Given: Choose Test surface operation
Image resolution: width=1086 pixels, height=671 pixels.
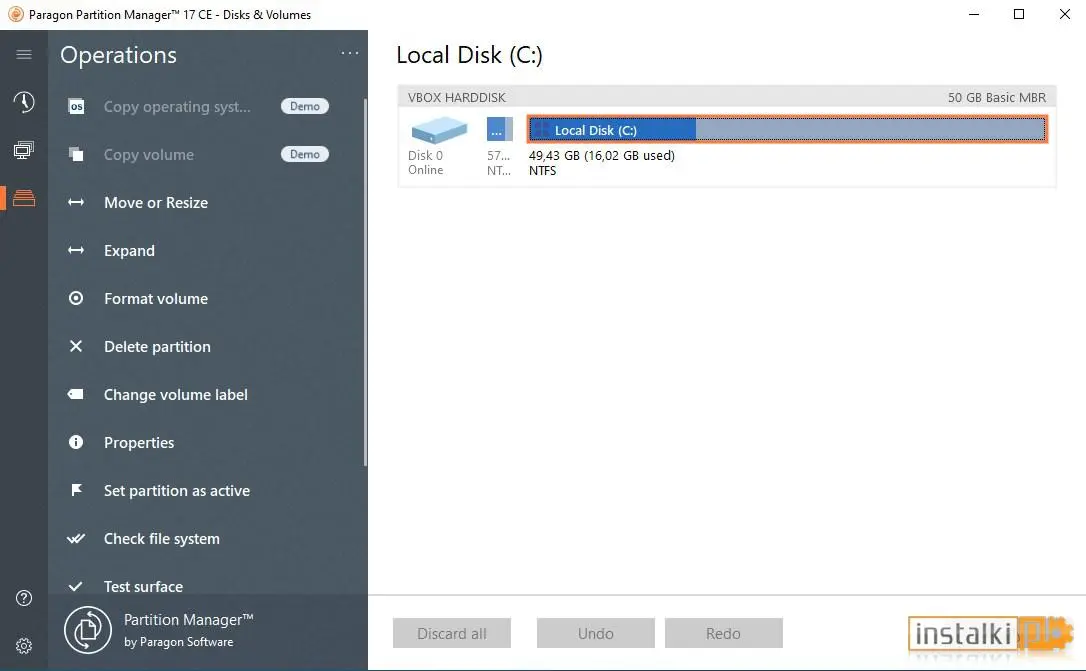Looking at the screenshot, I should (143, 586).
